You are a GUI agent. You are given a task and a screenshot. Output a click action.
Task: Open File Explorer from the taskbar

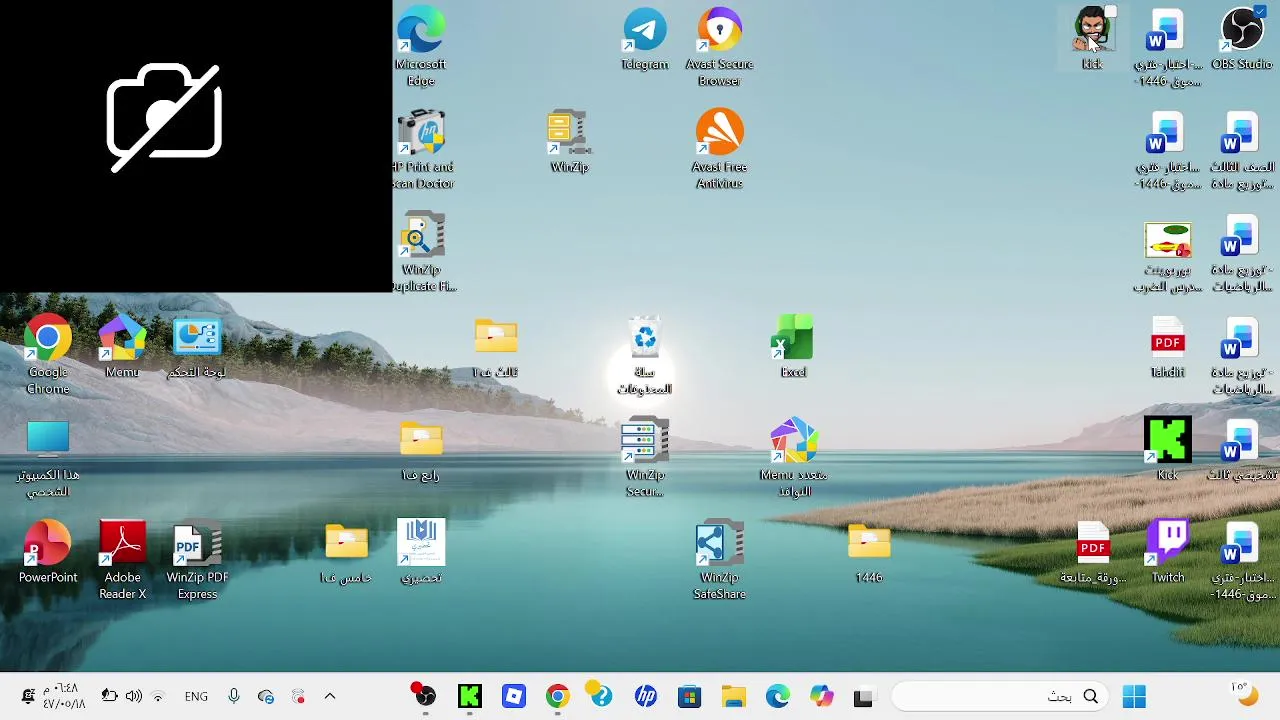tap(734, 696)
